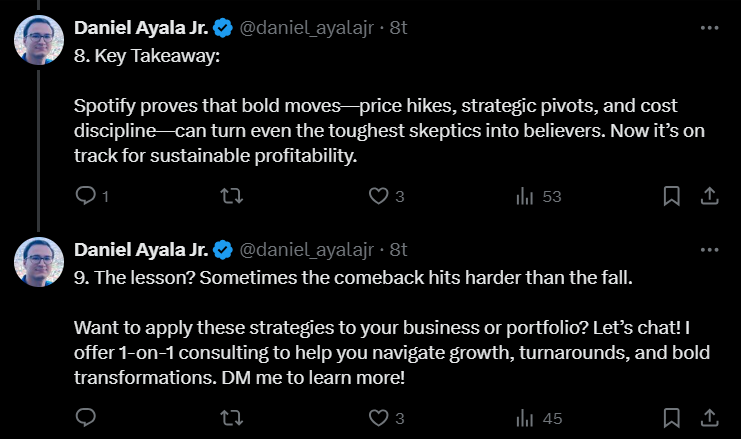741x439 pixels.
Task: Bookmark the Key Takeaway tweet
Action: [672, 196]
